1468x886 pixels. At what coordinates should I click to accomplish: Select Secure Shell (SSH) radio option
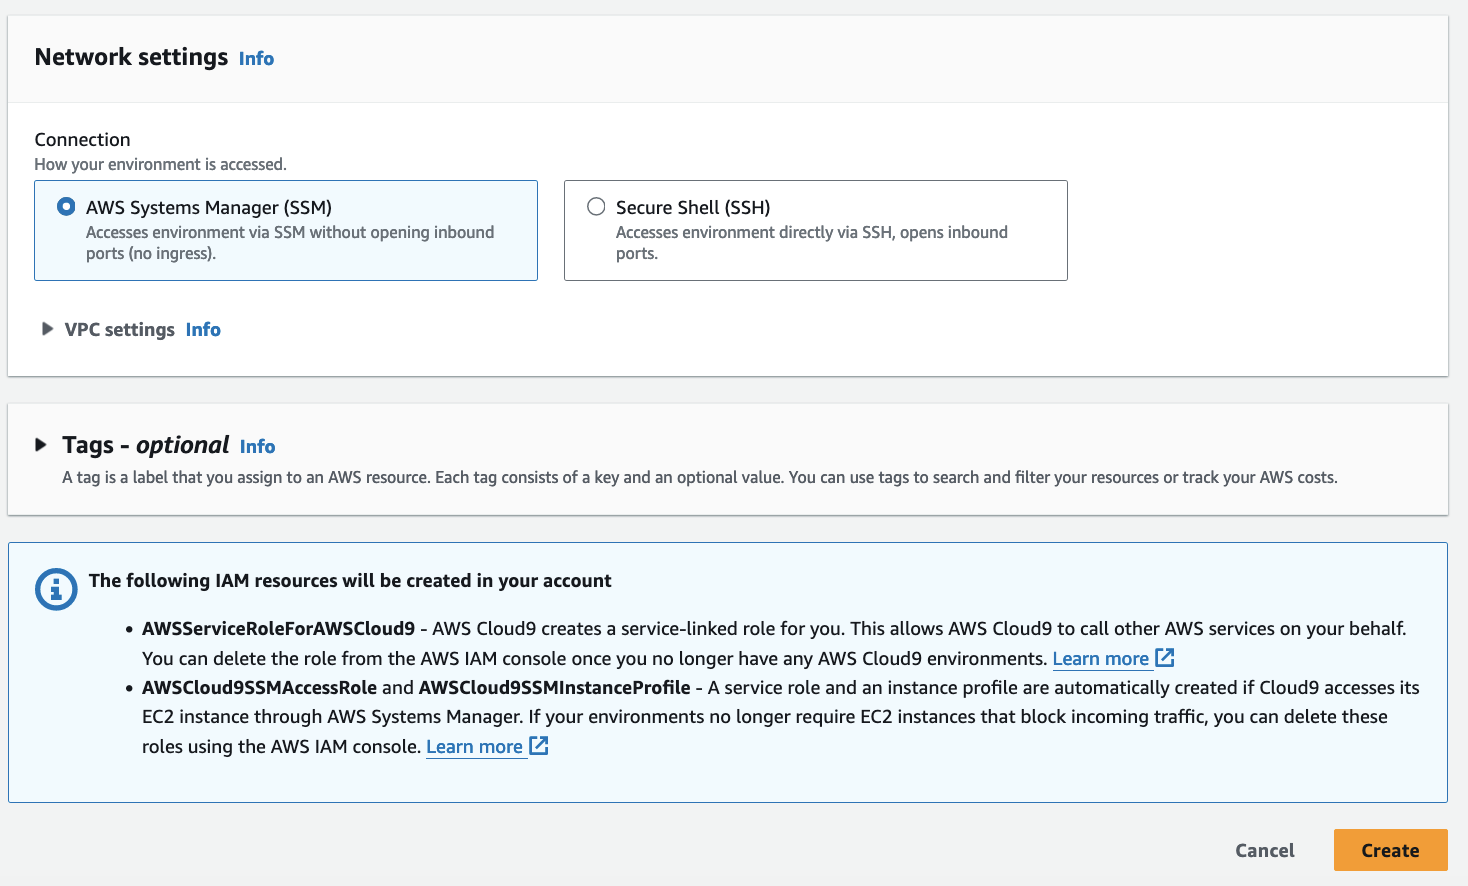coord(596,207)
